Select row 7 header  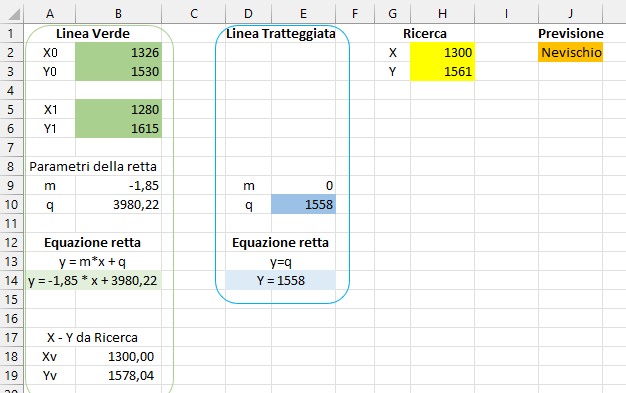[x=11, y=147]
